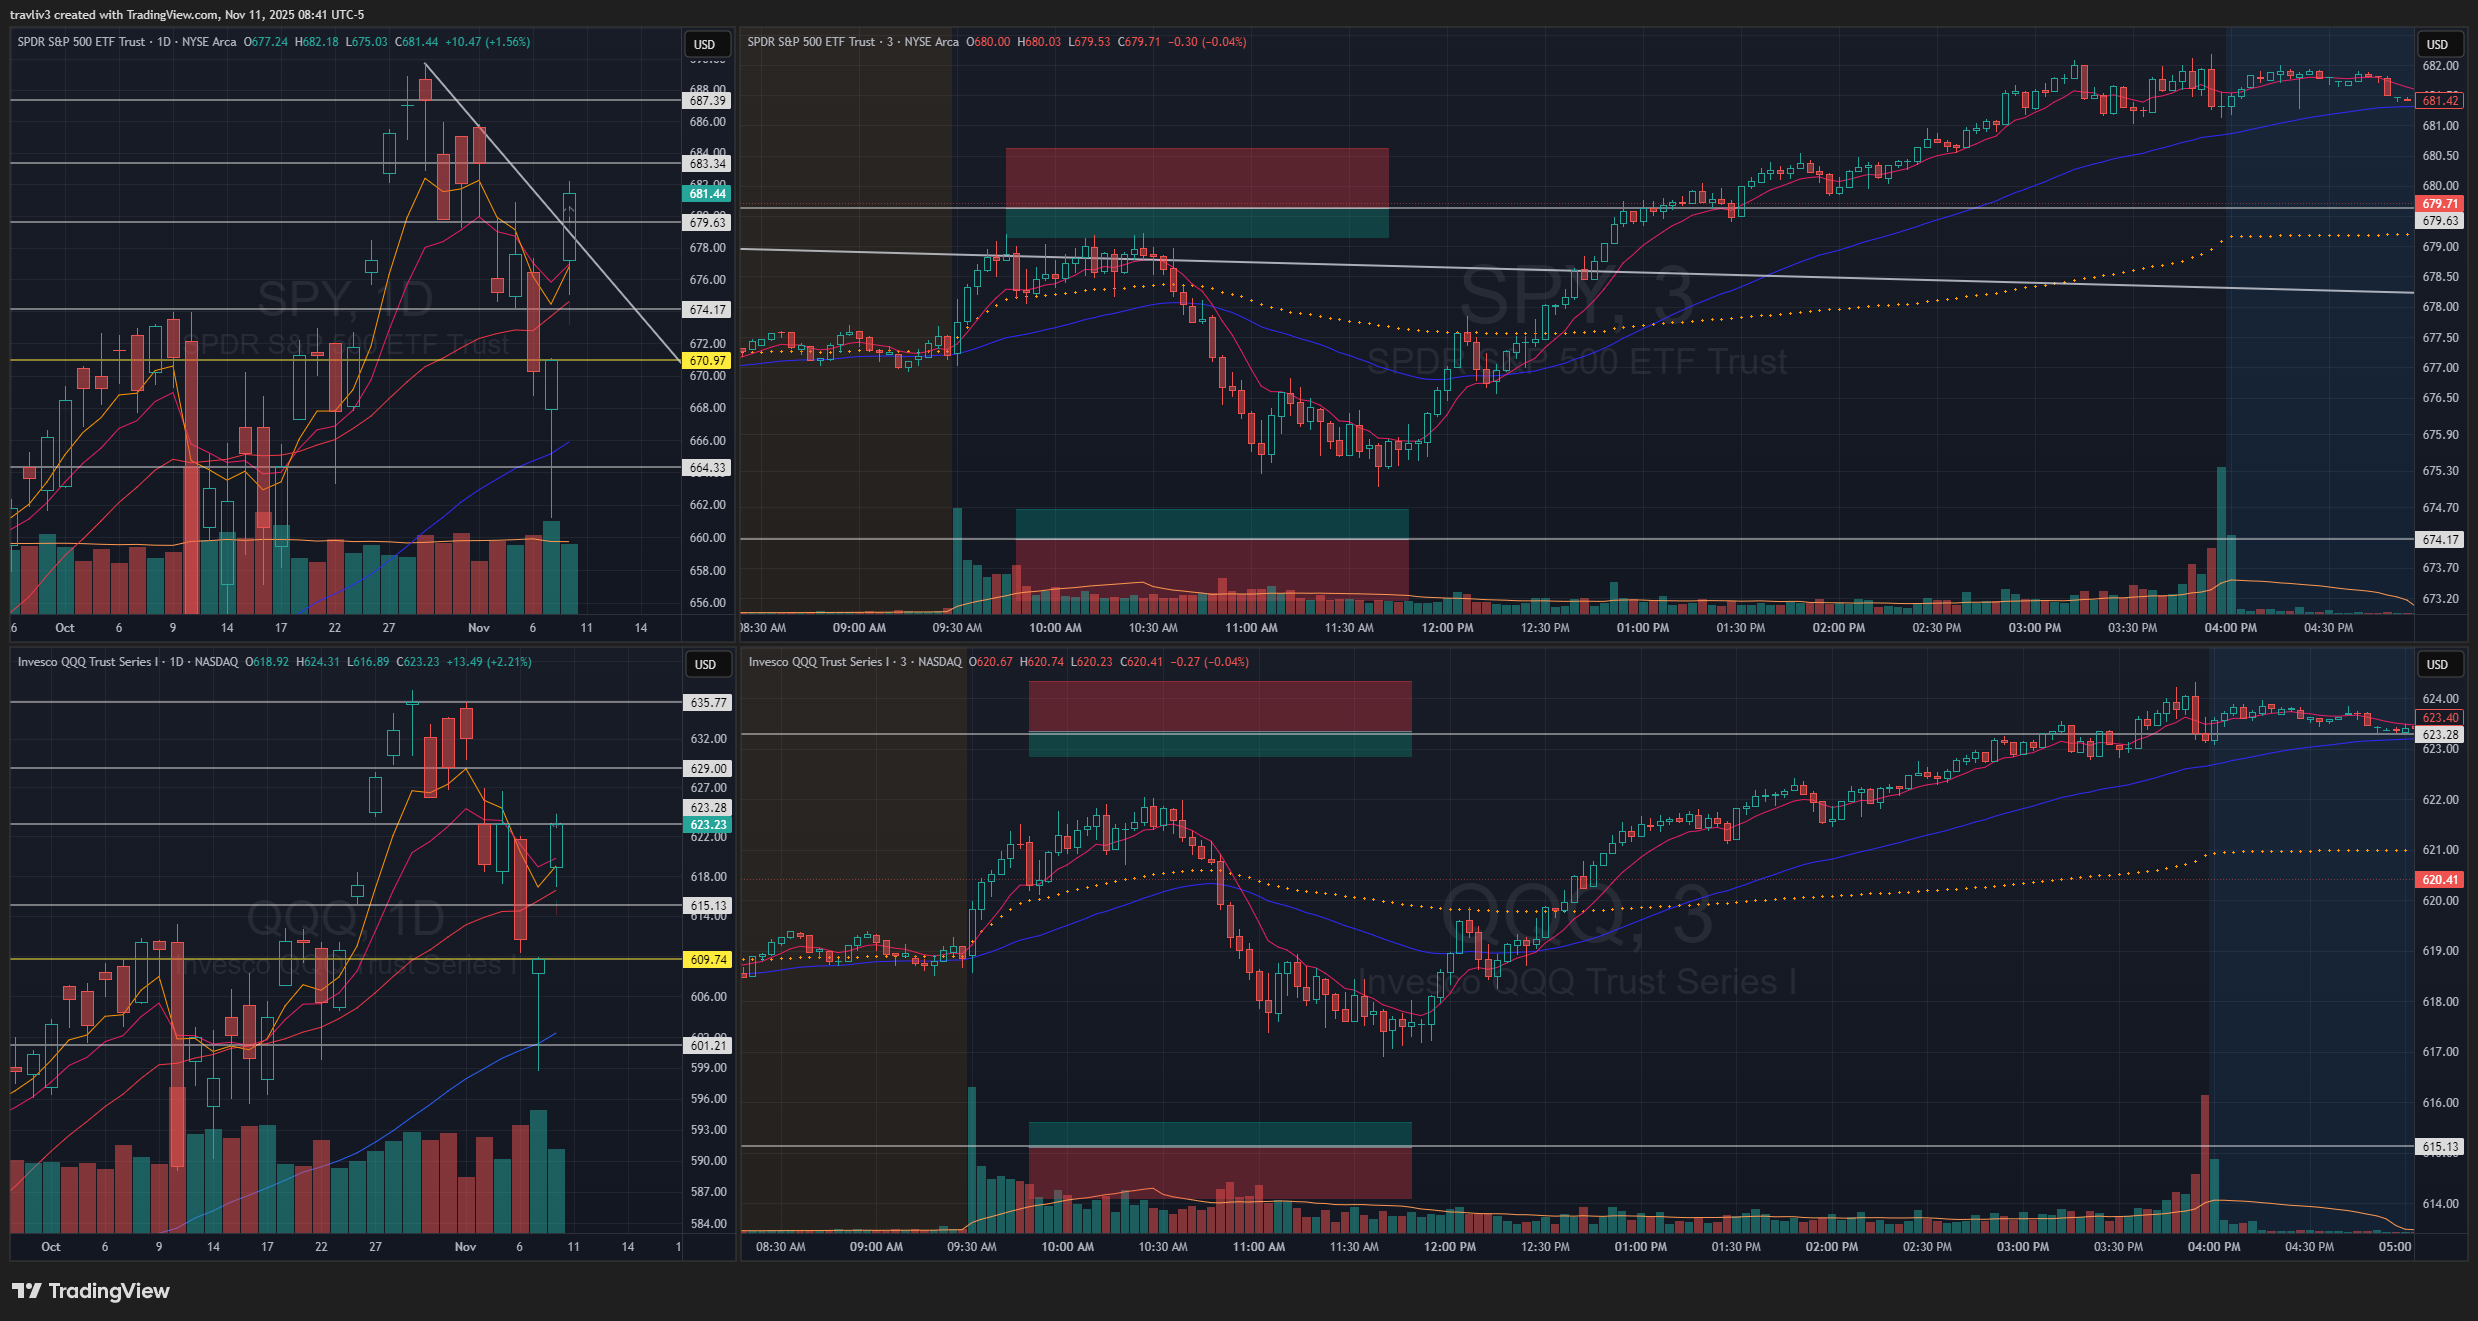
Task: Select upper red supply zone rectangle on SPY intraday
Action: pyautogui.click(x=1196, y=178)
